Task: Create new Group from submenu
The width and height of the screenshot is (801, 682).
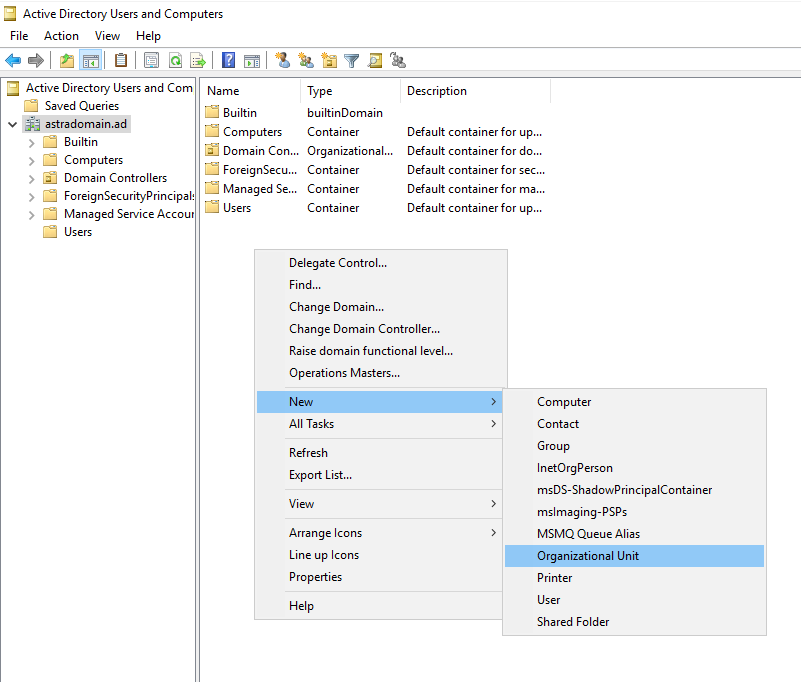Action: tap(634, 446)
